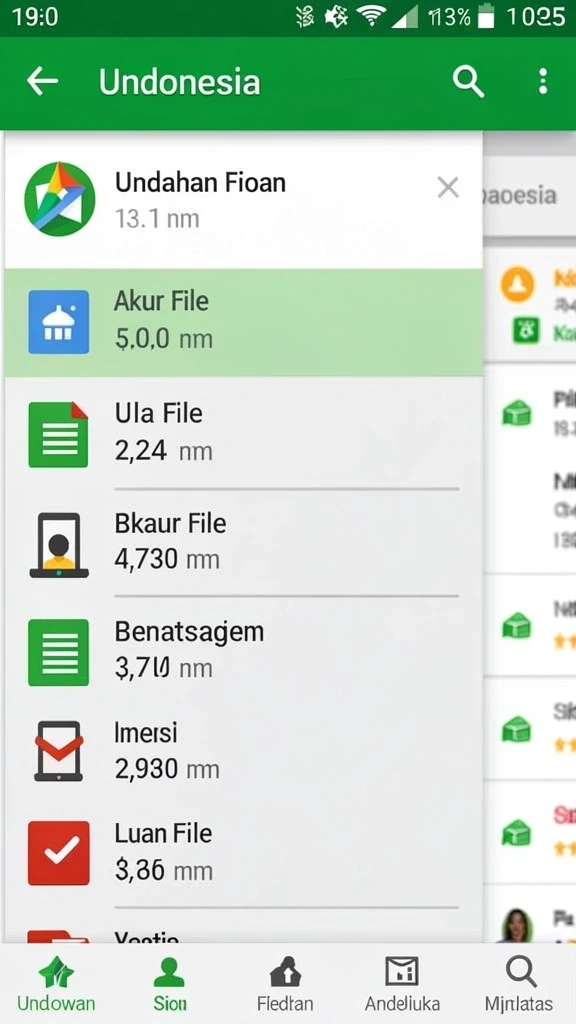576x1024 pixels.
Task: Tap the Luan File red checkmark icon
Action: pos(59,853)
